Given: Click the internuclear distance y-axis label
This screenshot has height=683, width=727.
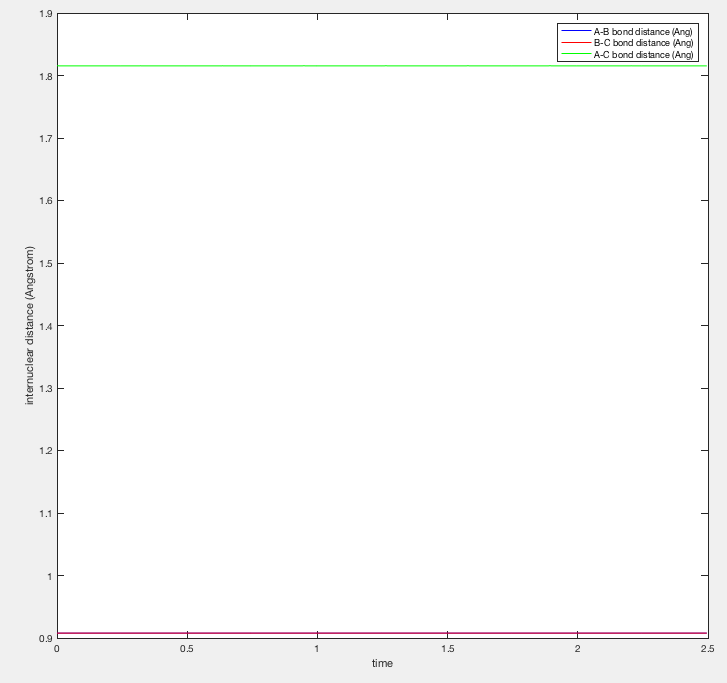Looking at the screenshot, I should click(x=30, y=326).
